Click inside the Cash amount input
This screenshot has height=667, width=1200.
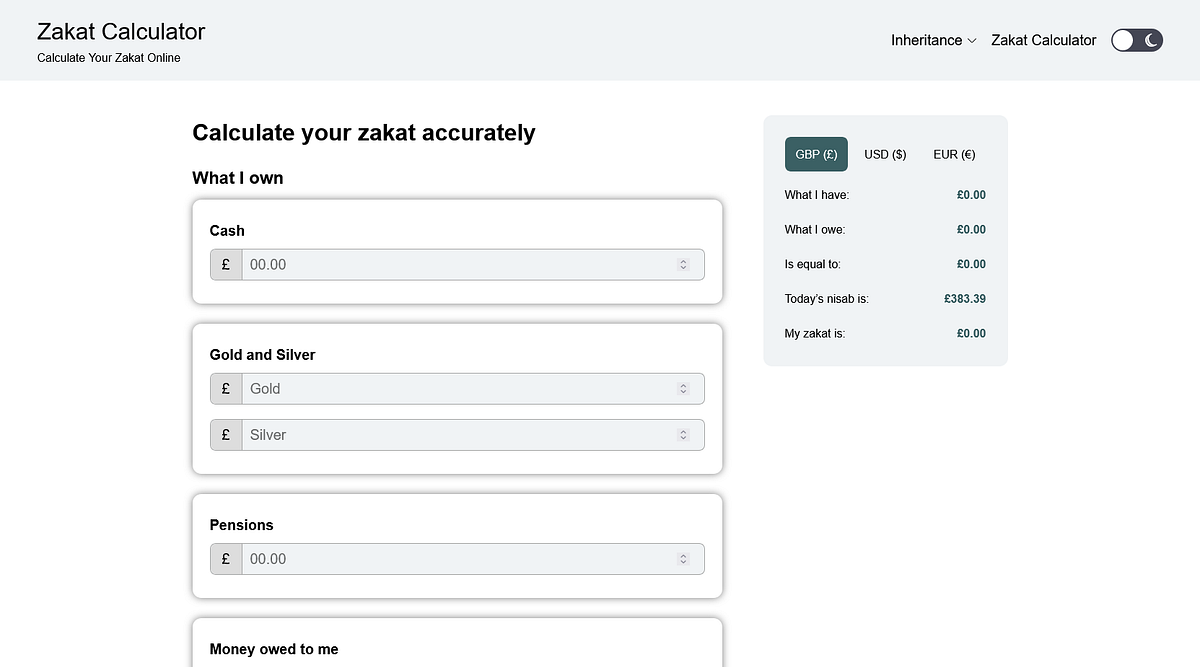tap(450, 264)
